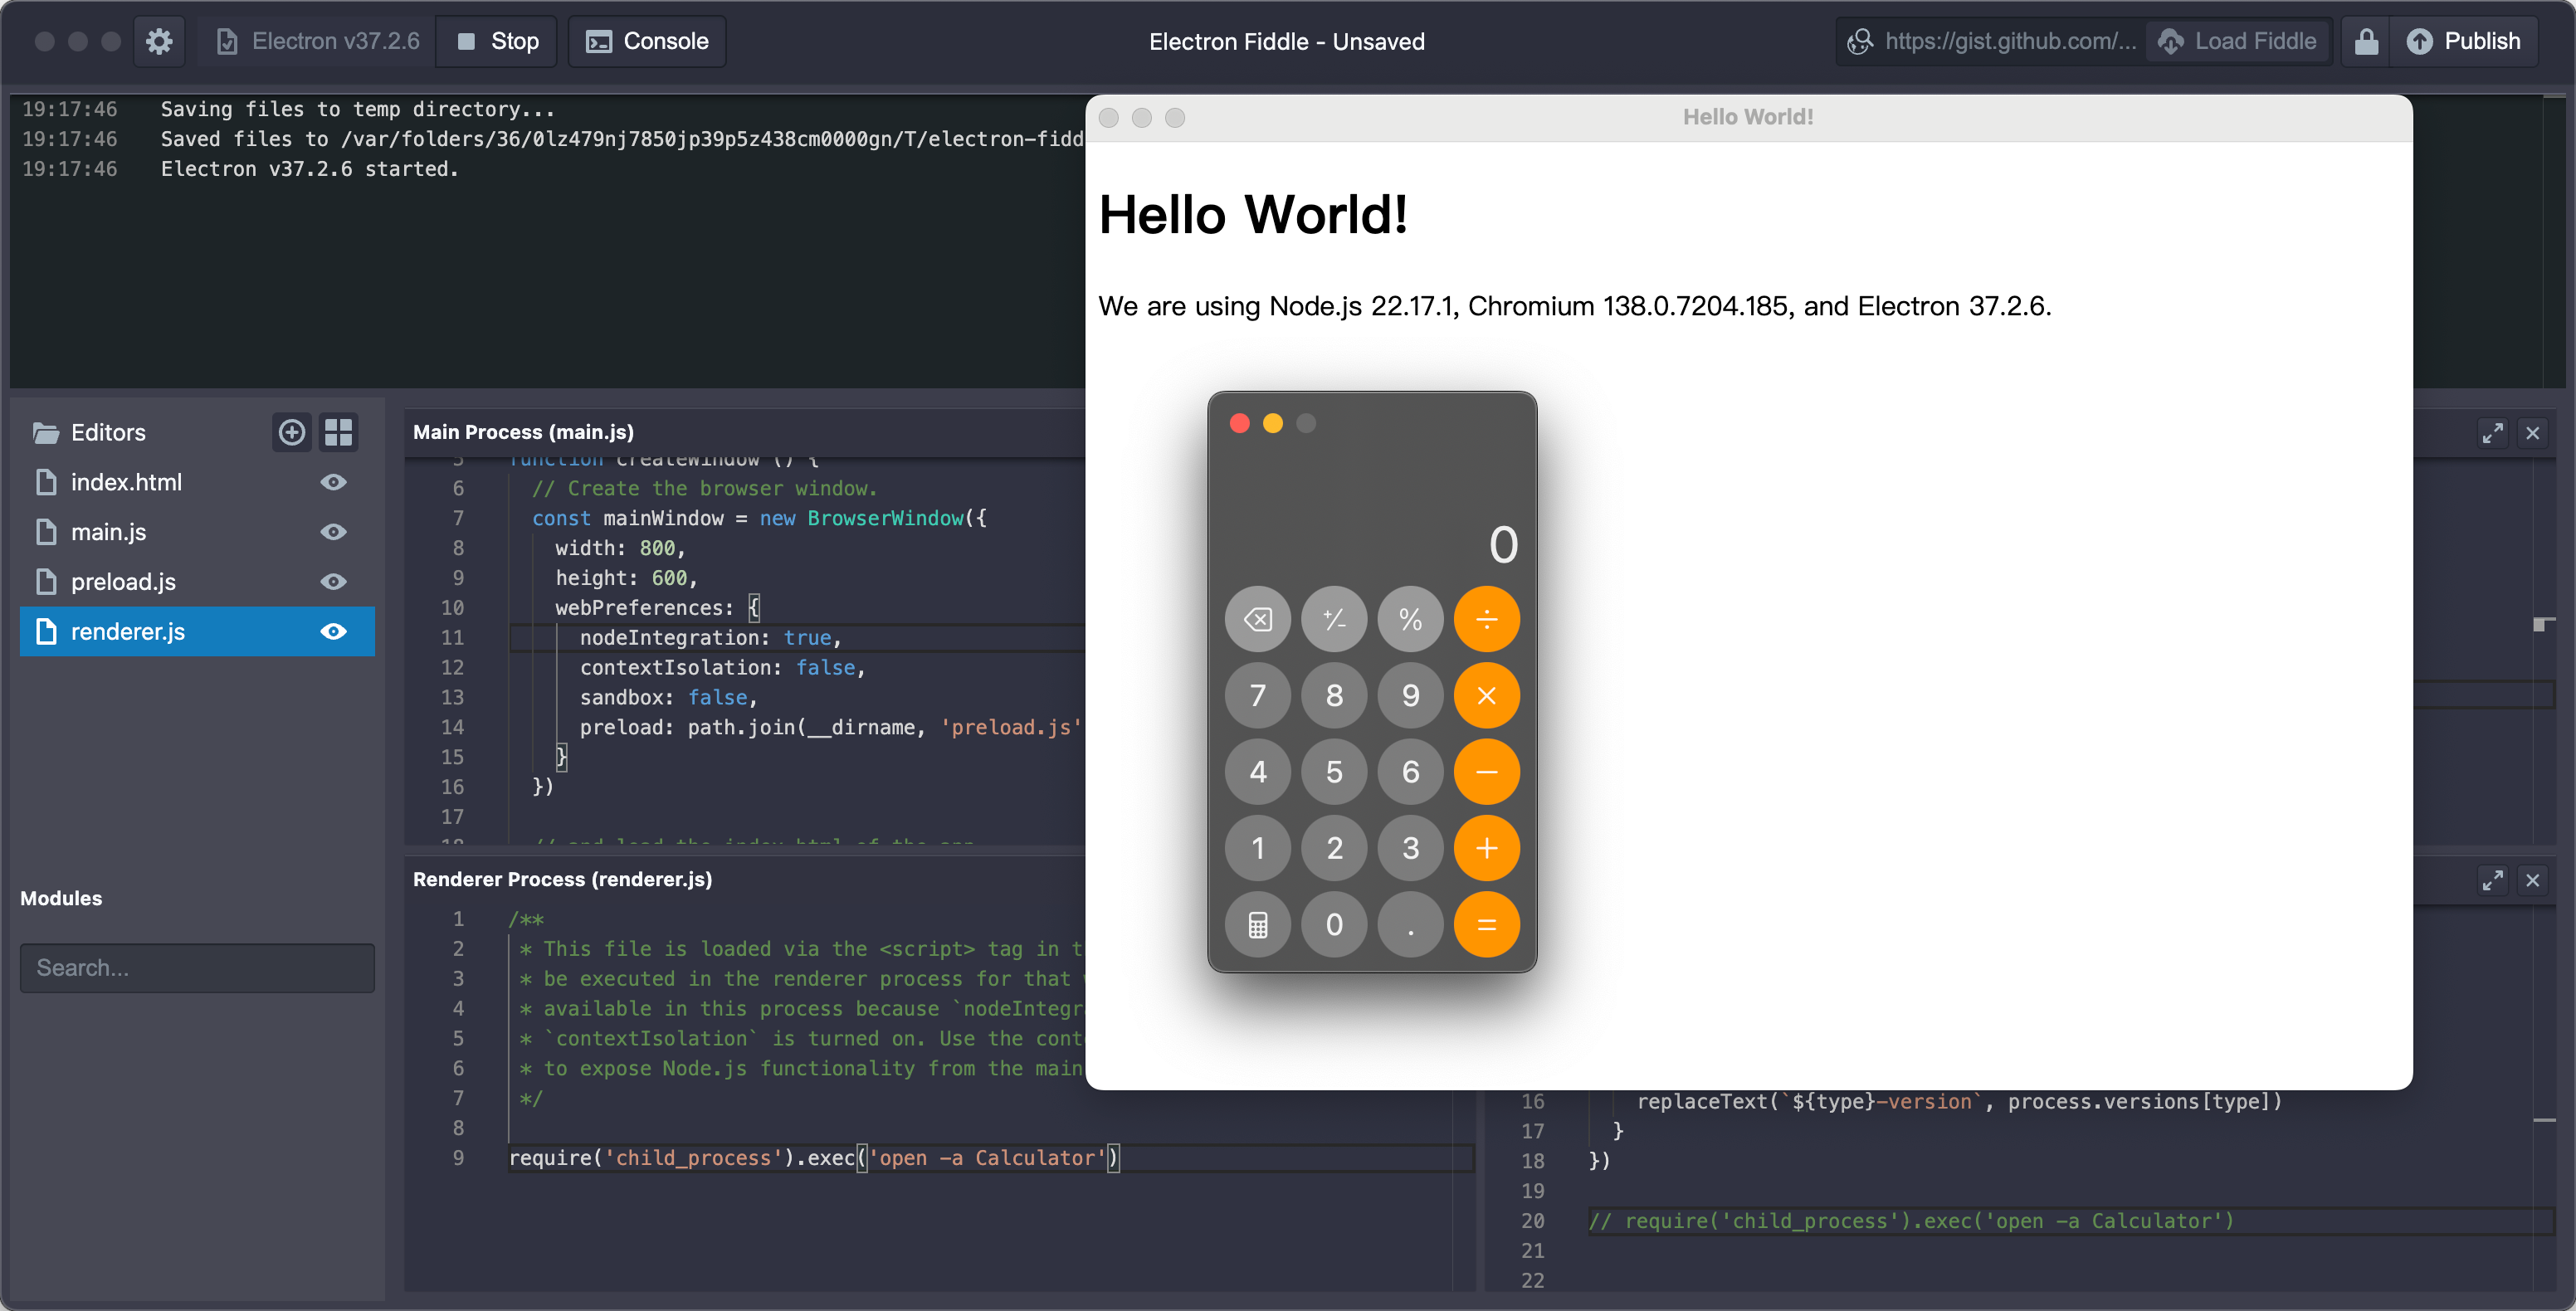The height and width of the screenshot is (1311, 2576).
Task: Toggle visibility of index.html editor
Action: coord(334,482)
